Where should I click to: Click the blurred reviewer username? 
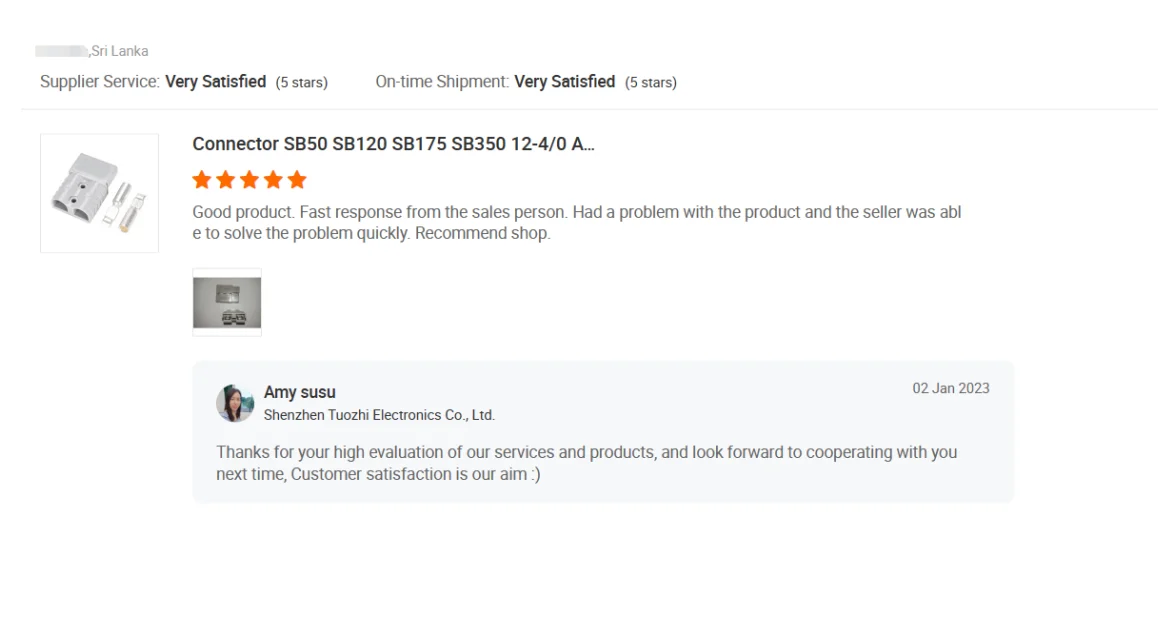61,51
